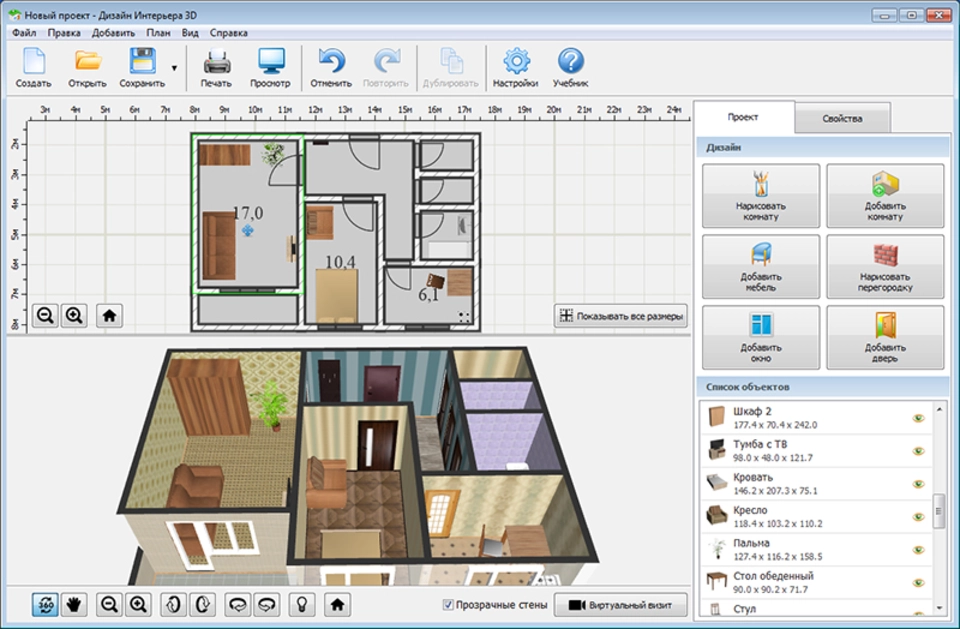
Task: Select Шкаф 2 in object list
Action: coord(816,418)
